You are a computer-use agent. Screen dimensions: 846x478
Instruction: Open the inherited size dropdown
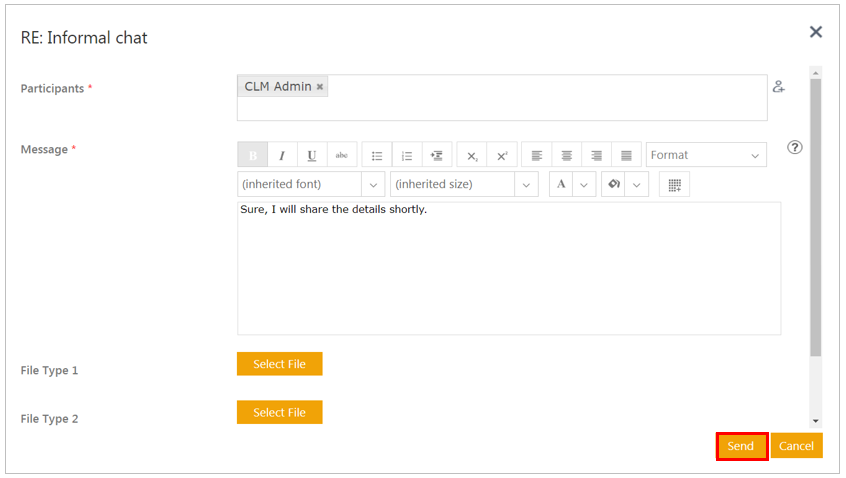464,185
